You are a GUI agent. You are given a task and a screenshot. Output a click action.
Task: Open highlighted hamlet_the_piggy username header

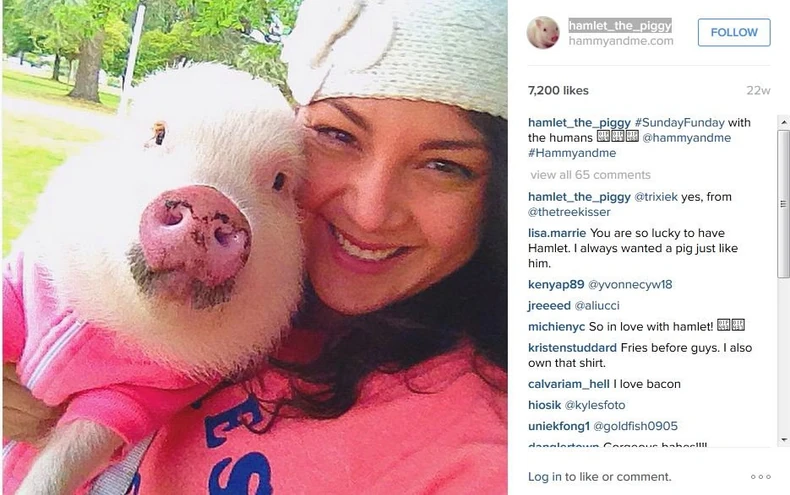620,25
